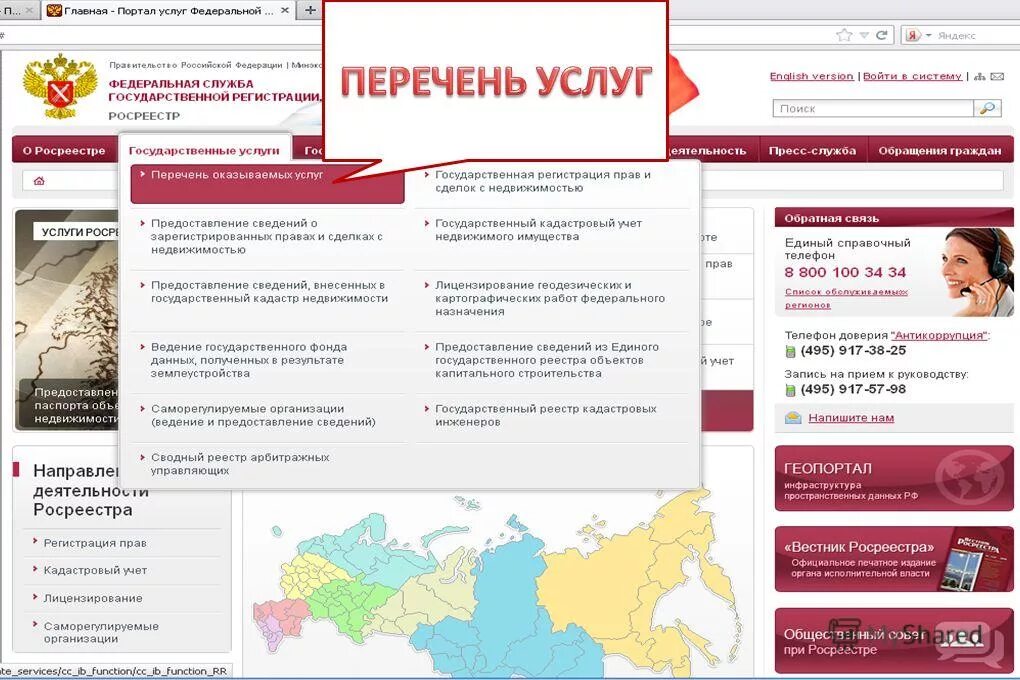Screen dimensions: 1020x680
Task: Click the refresh icon in the address bar
Action: coord(880,34)
